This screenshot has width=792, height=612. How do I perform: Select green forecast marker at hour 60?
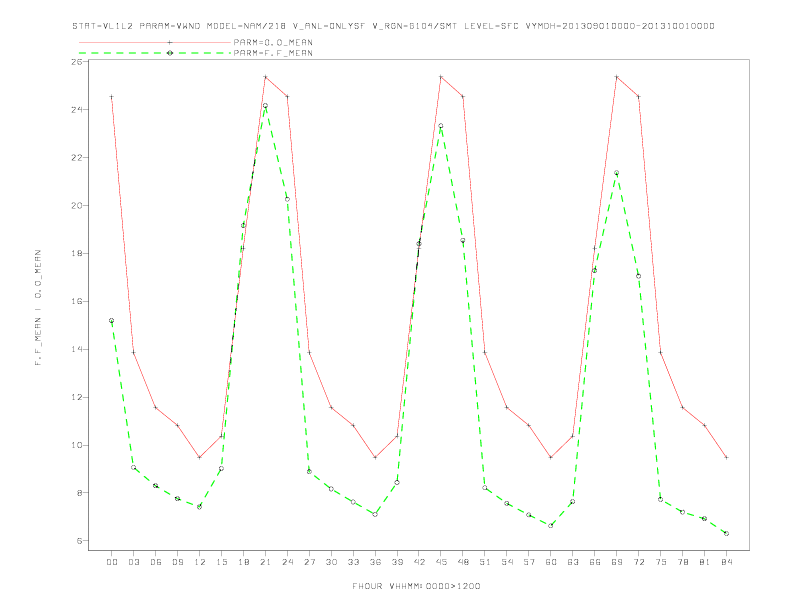pos(551,526)
